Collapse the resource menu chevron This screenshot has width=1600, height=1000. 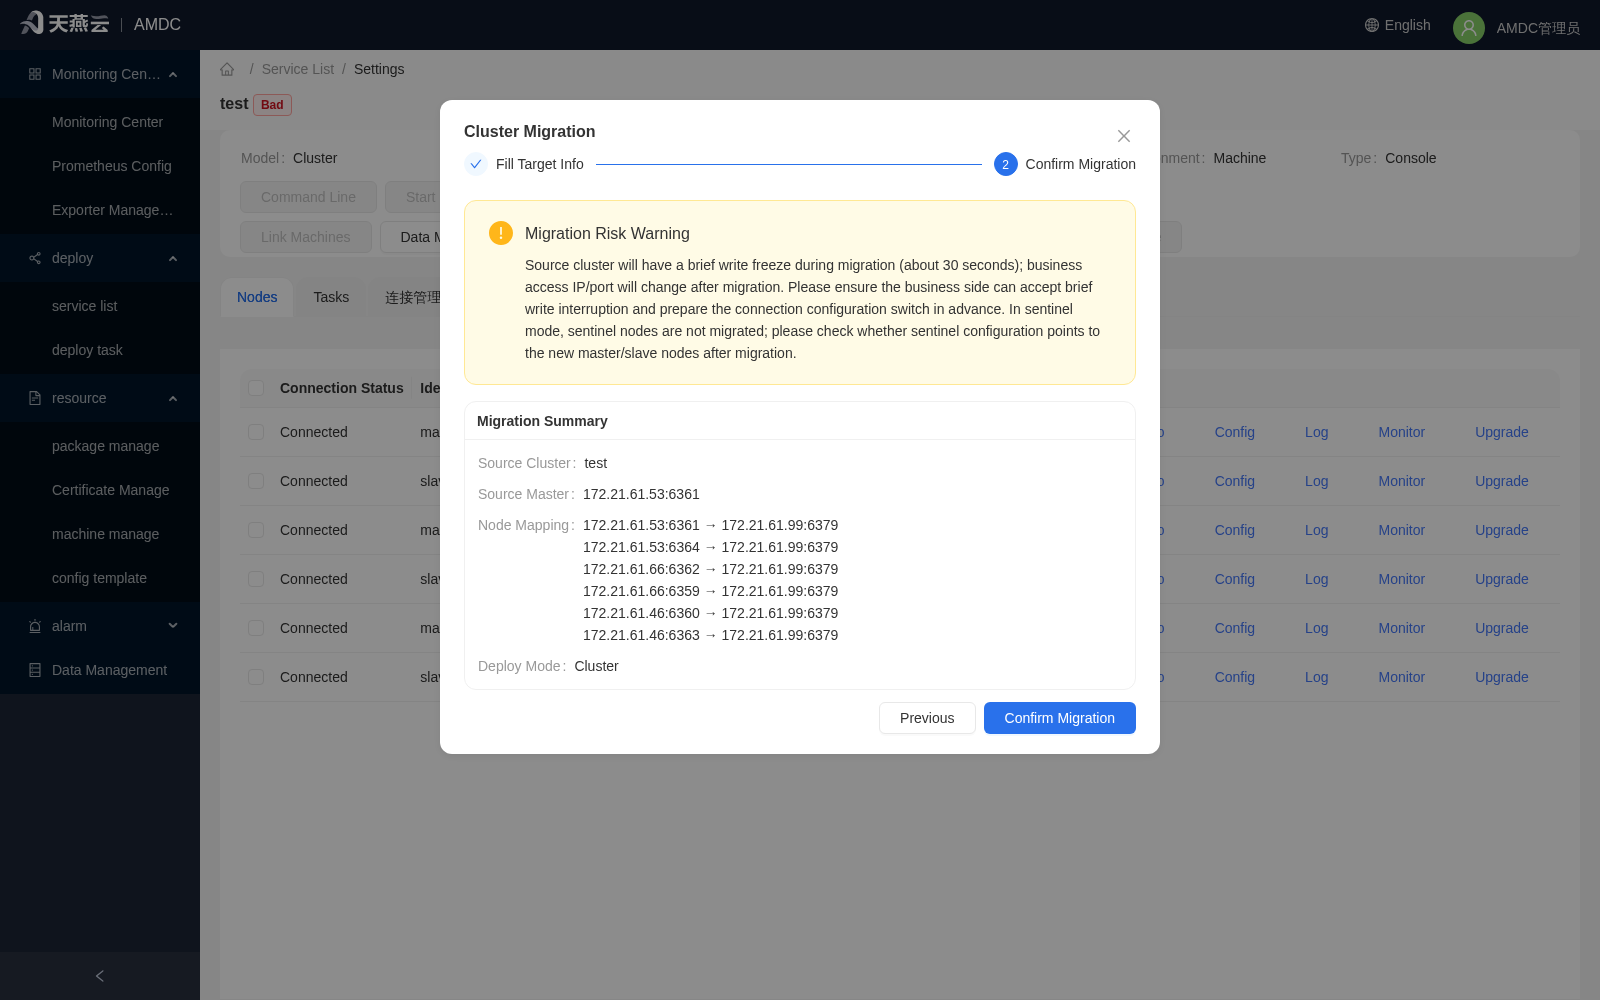click(173, 398)
